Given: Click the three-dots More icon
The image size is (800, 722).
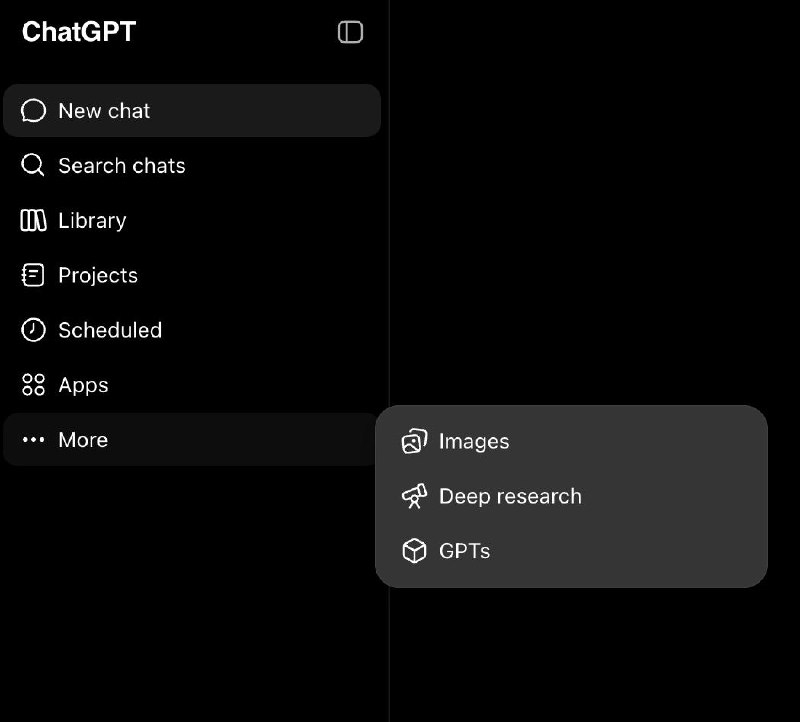Looking at the screenshot, I should tap(33, 439).
